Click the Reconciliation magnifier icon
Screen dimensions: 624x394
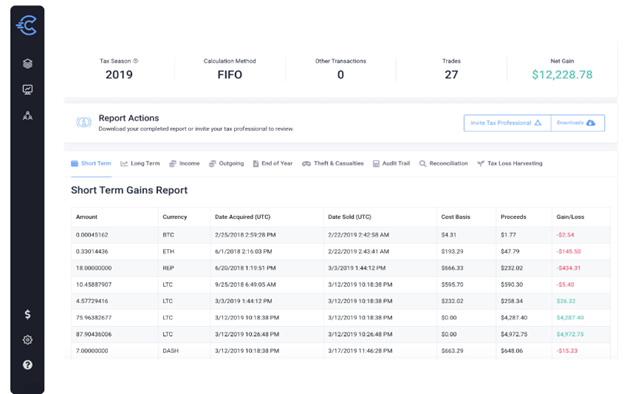click(423, 164)
